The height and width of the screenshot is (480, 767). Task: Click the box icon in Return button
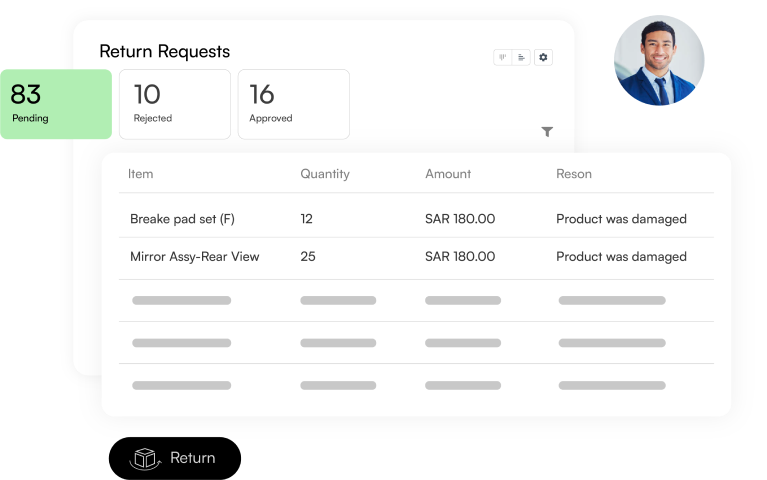pyautogui.click(x=145, y=458)
